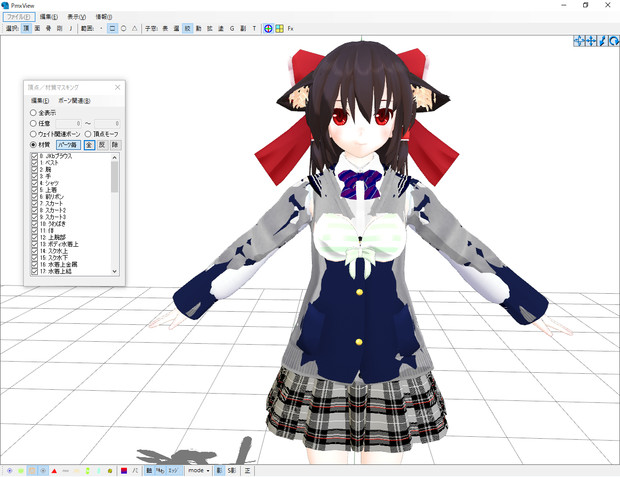
Task: Click the material list scrollbar thumb
Action: coord(115,177)
